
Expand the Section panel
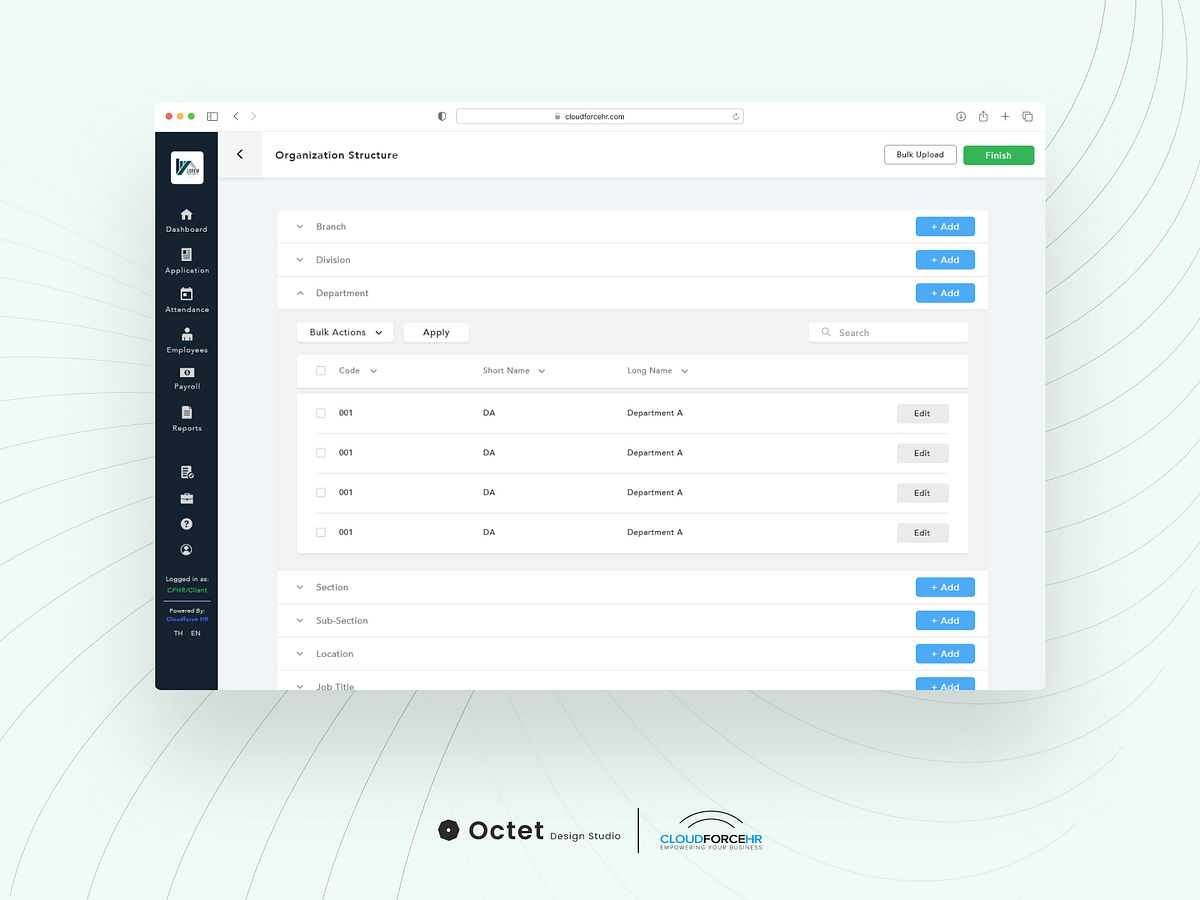(x=299, y=587)
